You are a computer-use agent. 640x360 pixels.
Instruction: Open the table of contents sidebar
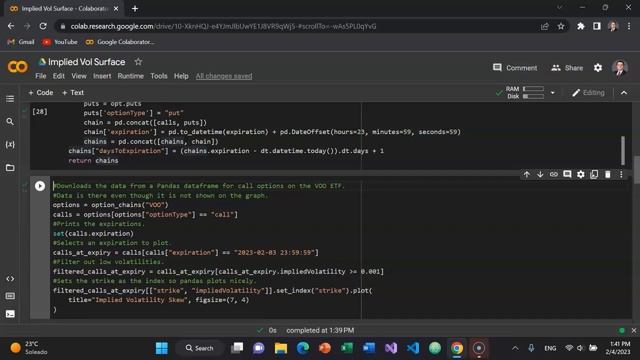point(10,99)
